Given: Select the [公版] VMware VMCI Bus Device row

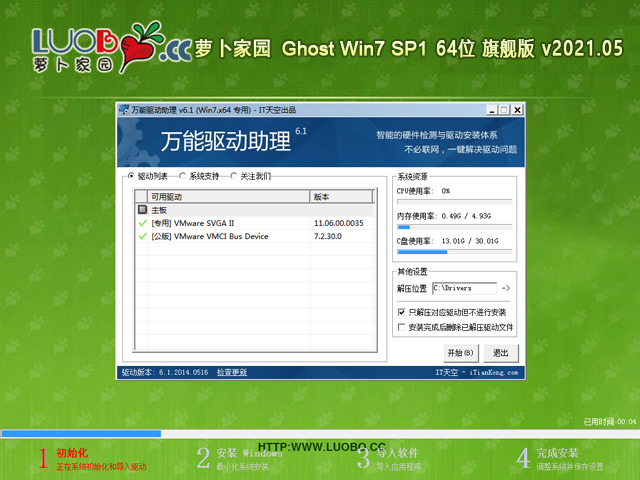Looking at the screenshot, I should tap(255, 236).
